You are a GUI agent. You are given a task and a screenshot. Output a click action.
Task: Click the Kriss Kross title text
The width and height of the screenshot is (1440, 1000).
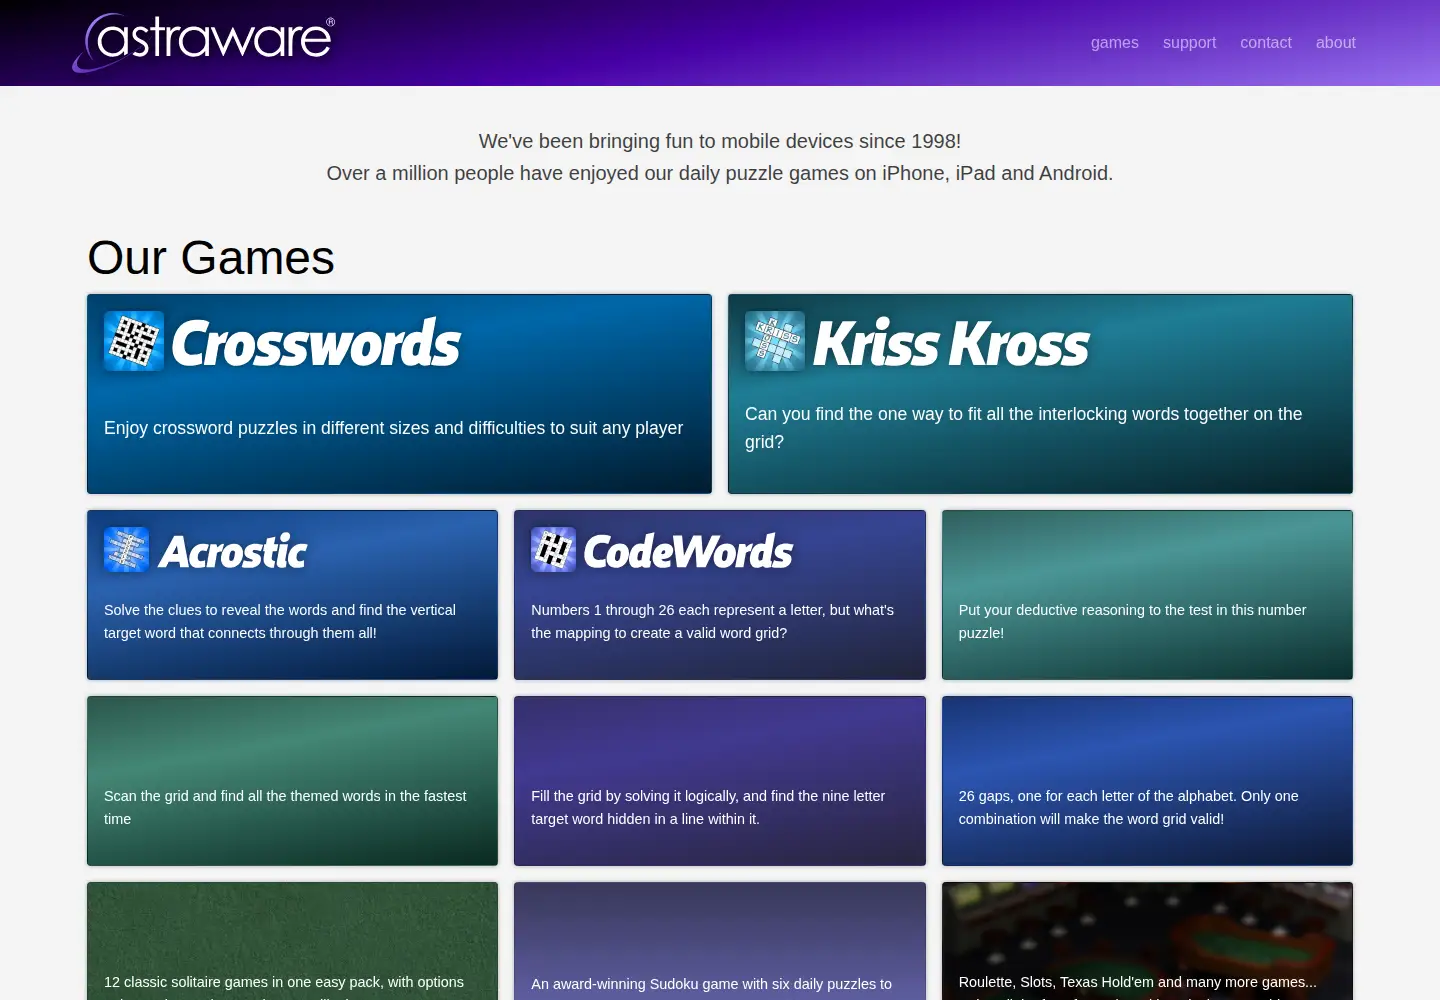951,343
